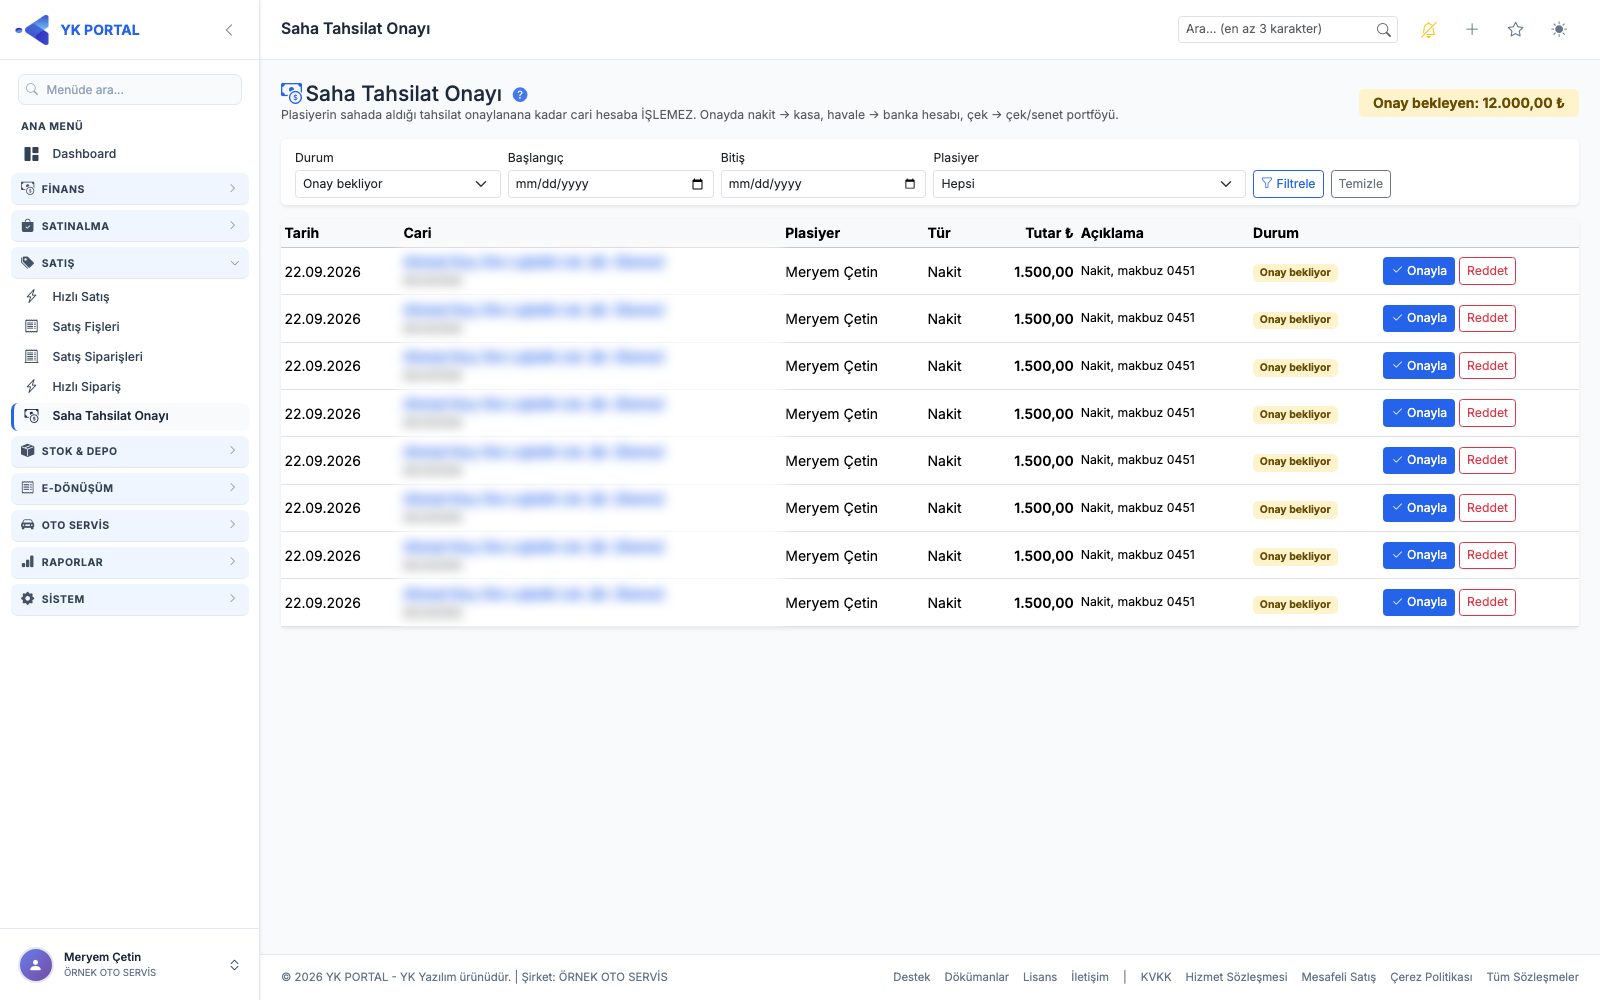This screenshot has width=1600, height=1000.
Task: Open the KVKK footer link
Action: coord(1155,977)
